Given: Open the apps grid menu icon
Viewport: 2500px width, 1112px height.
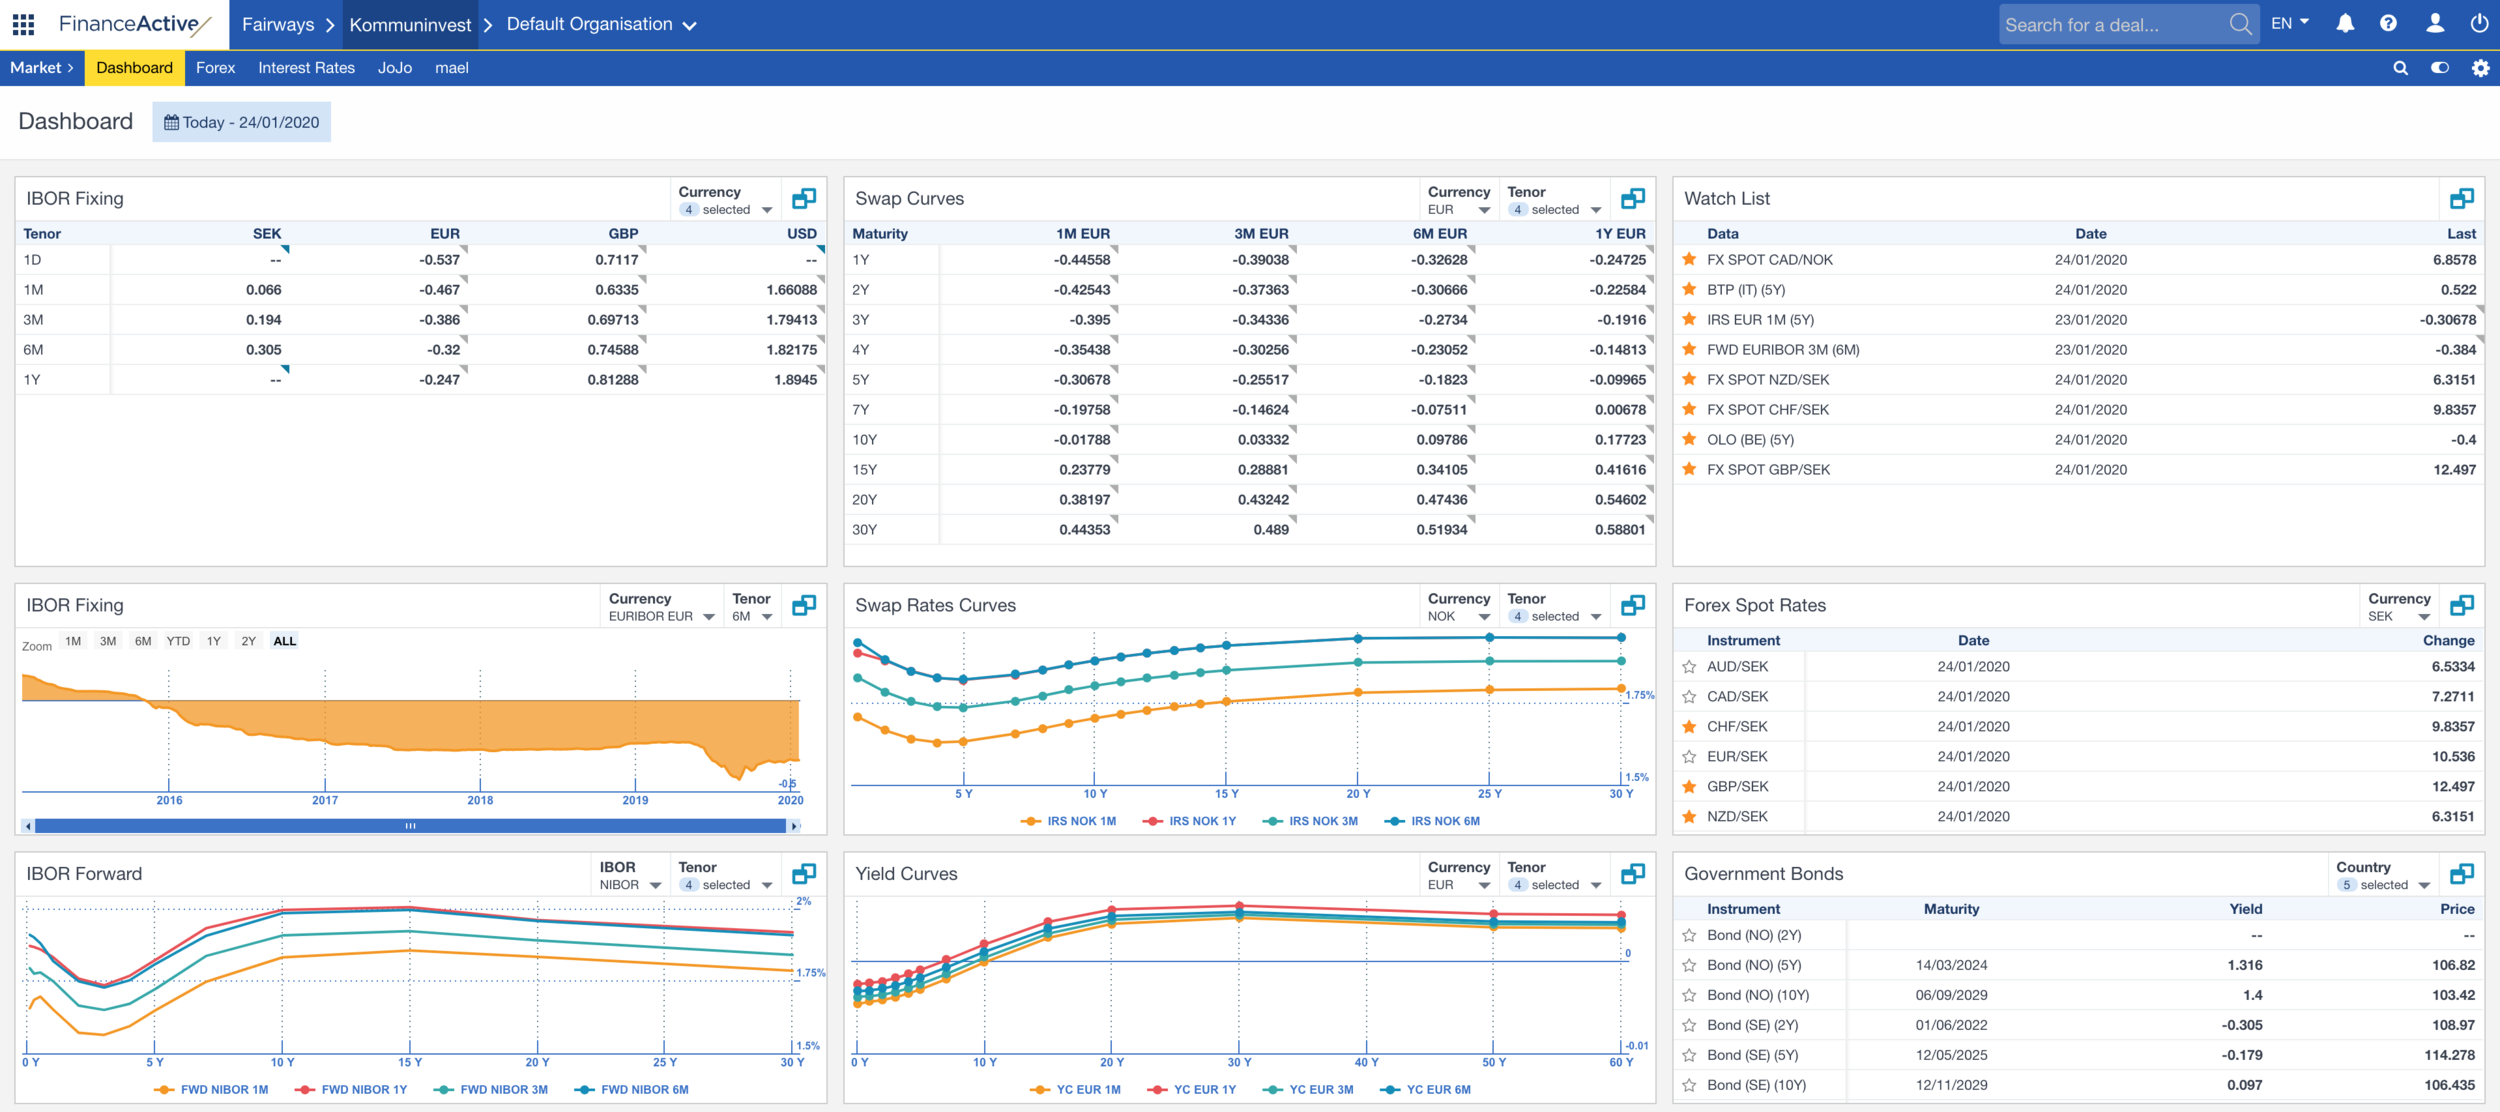Looking at the screenshot, I should click(23, 24).
